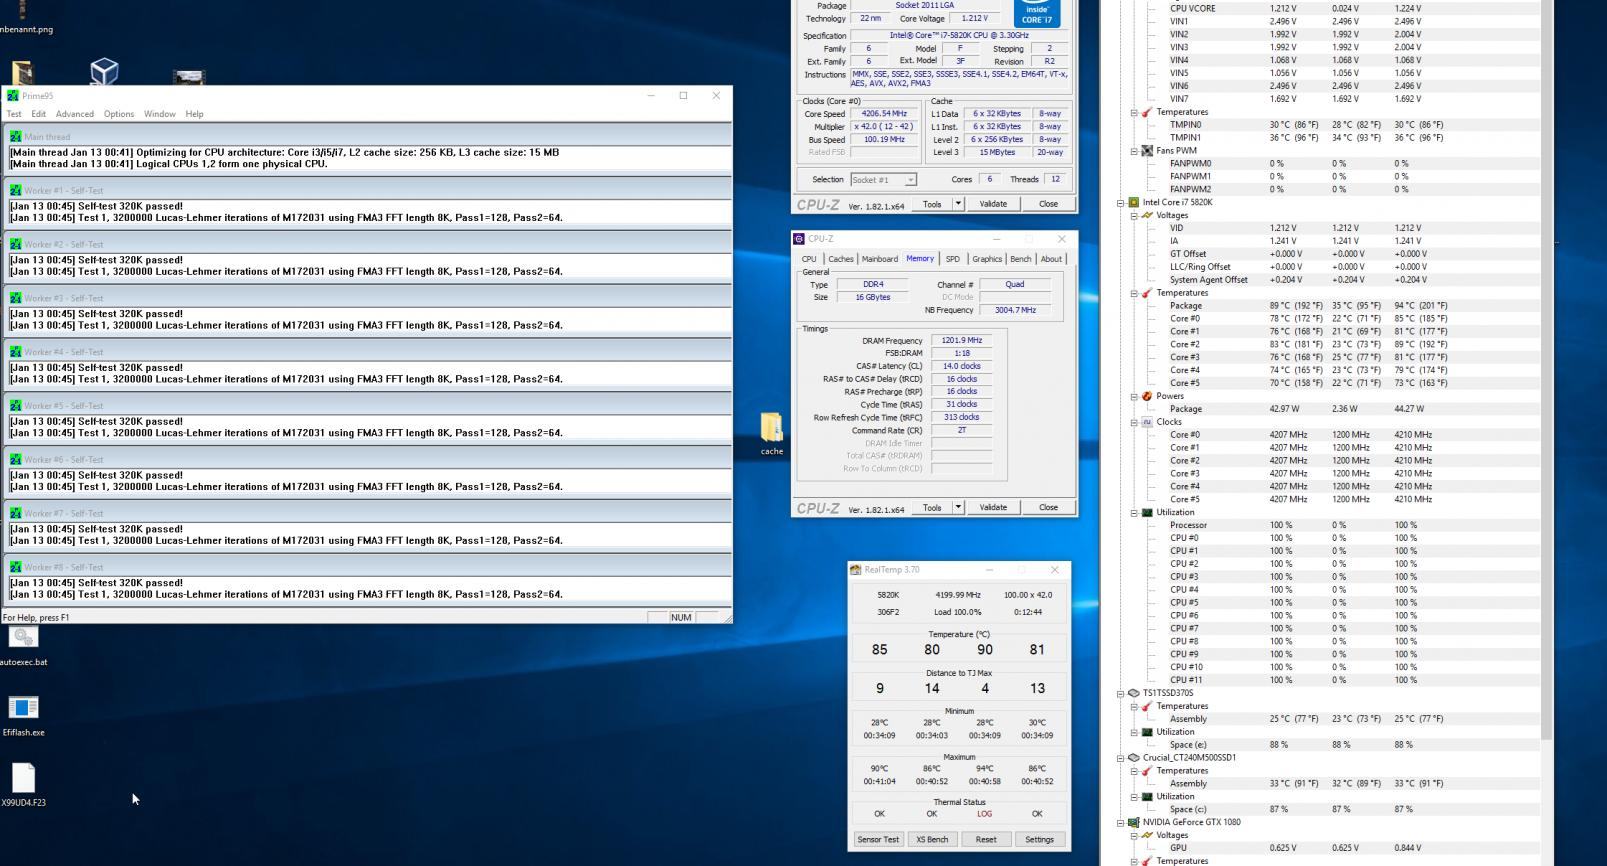The image size is (1607, 866).
Task: Click the NVIDIA GeForce GTX 1080 card icon
Action: pyautogui.click(x=1134, y=823)
